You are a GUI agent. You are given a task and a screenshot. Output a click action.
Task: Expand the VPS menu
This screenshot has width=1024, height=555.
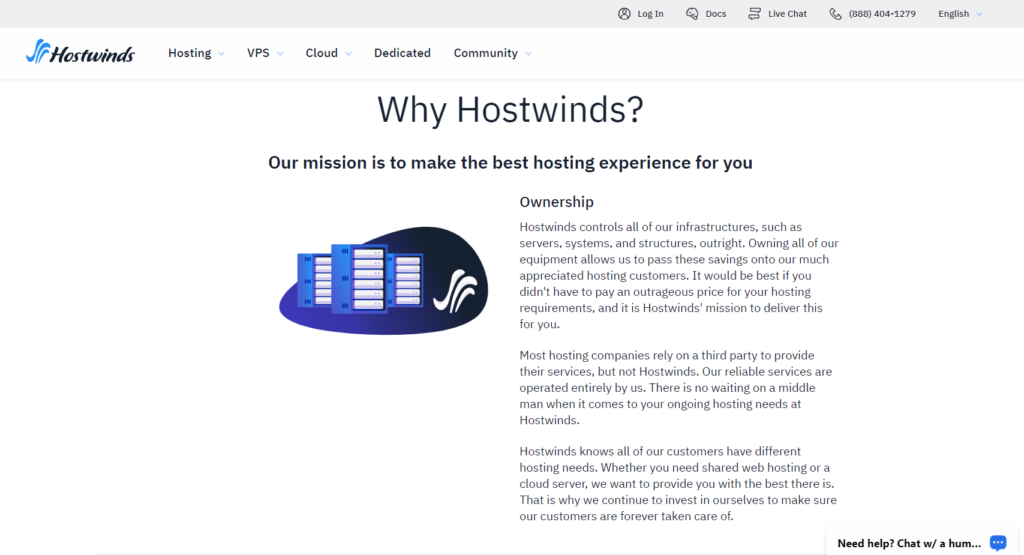264,53
